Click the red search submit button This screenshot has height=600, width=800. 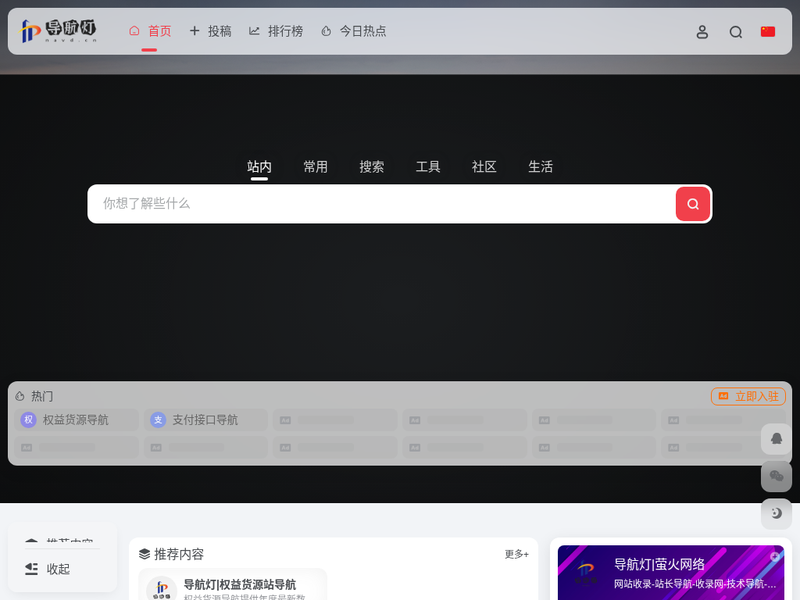[693, 204]
